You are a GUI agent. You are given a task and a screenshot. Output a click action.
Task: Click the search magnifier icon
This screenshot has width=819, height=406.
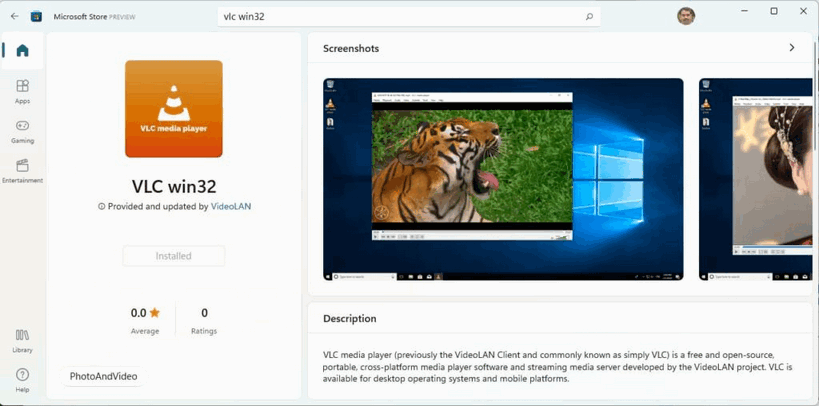click(x=589, y=17)
